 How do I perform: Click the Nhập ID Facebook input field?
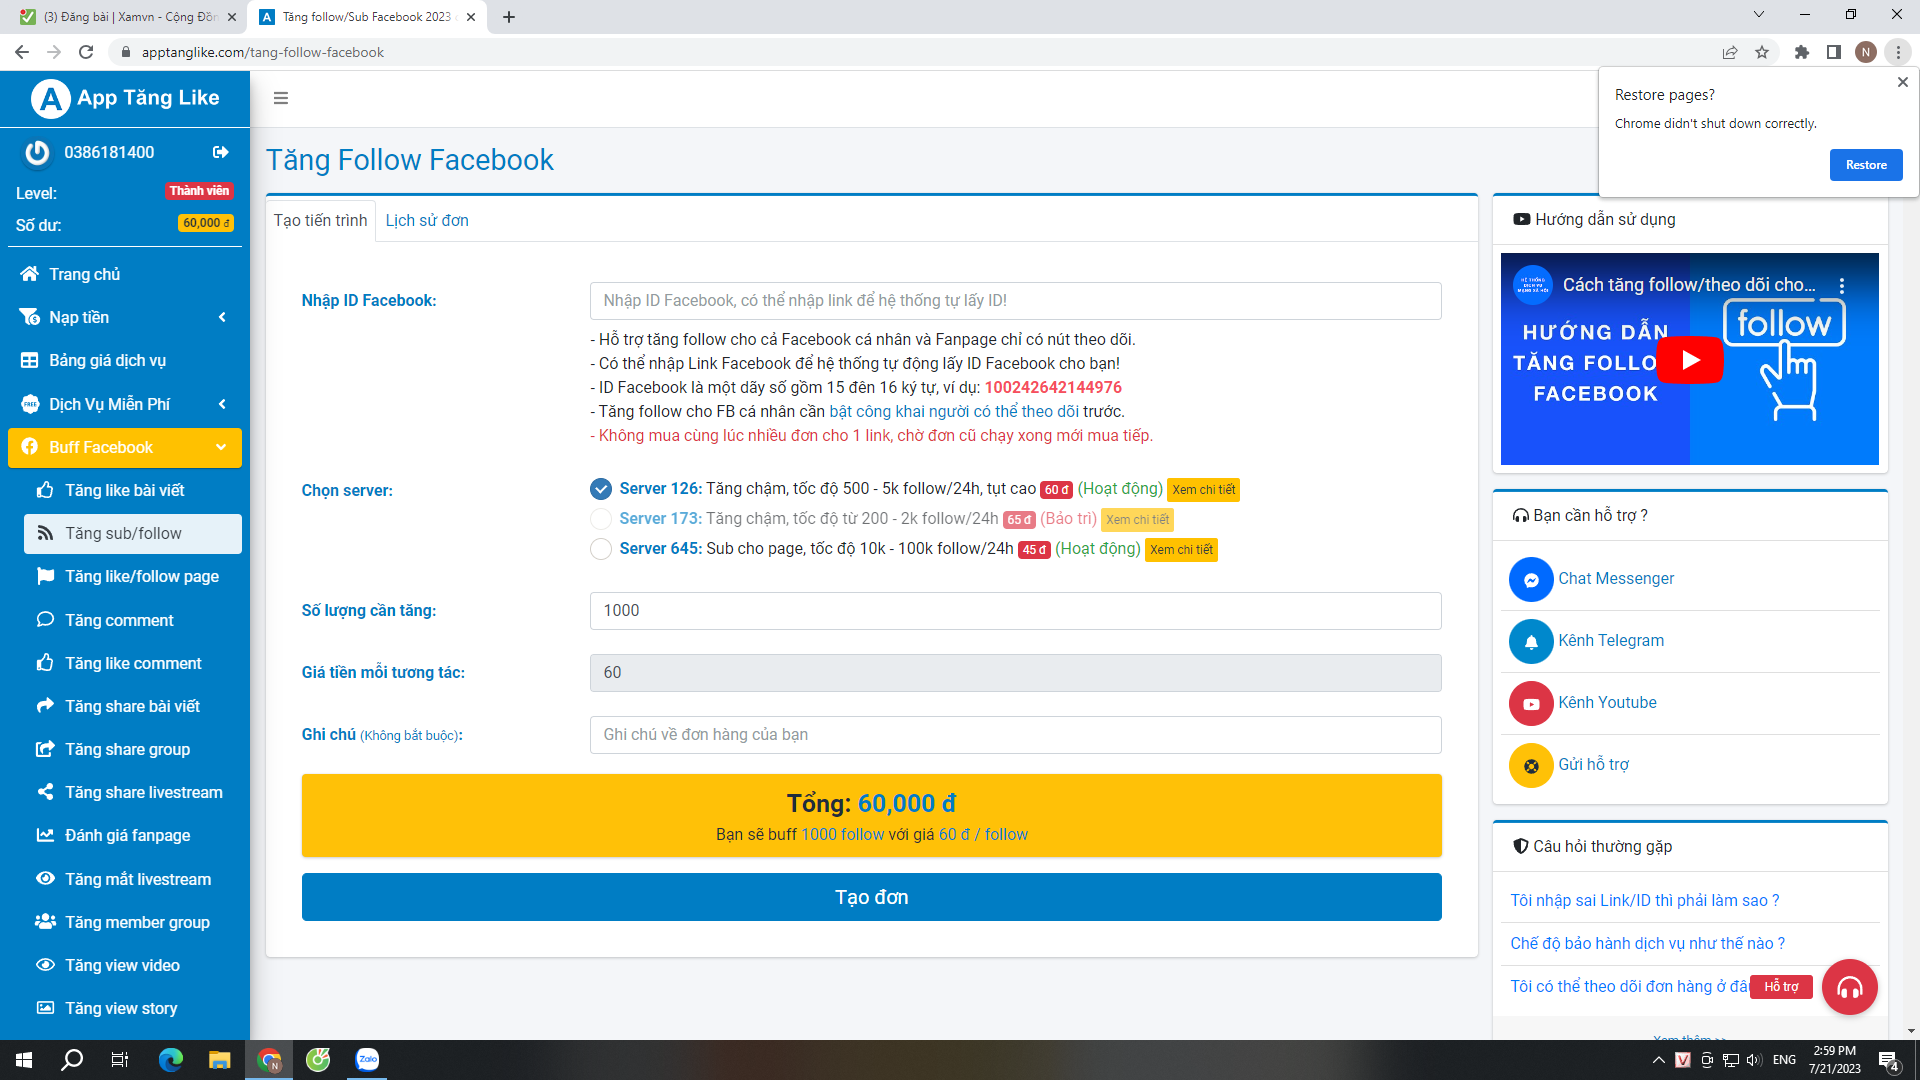[x=1015, y=301]
